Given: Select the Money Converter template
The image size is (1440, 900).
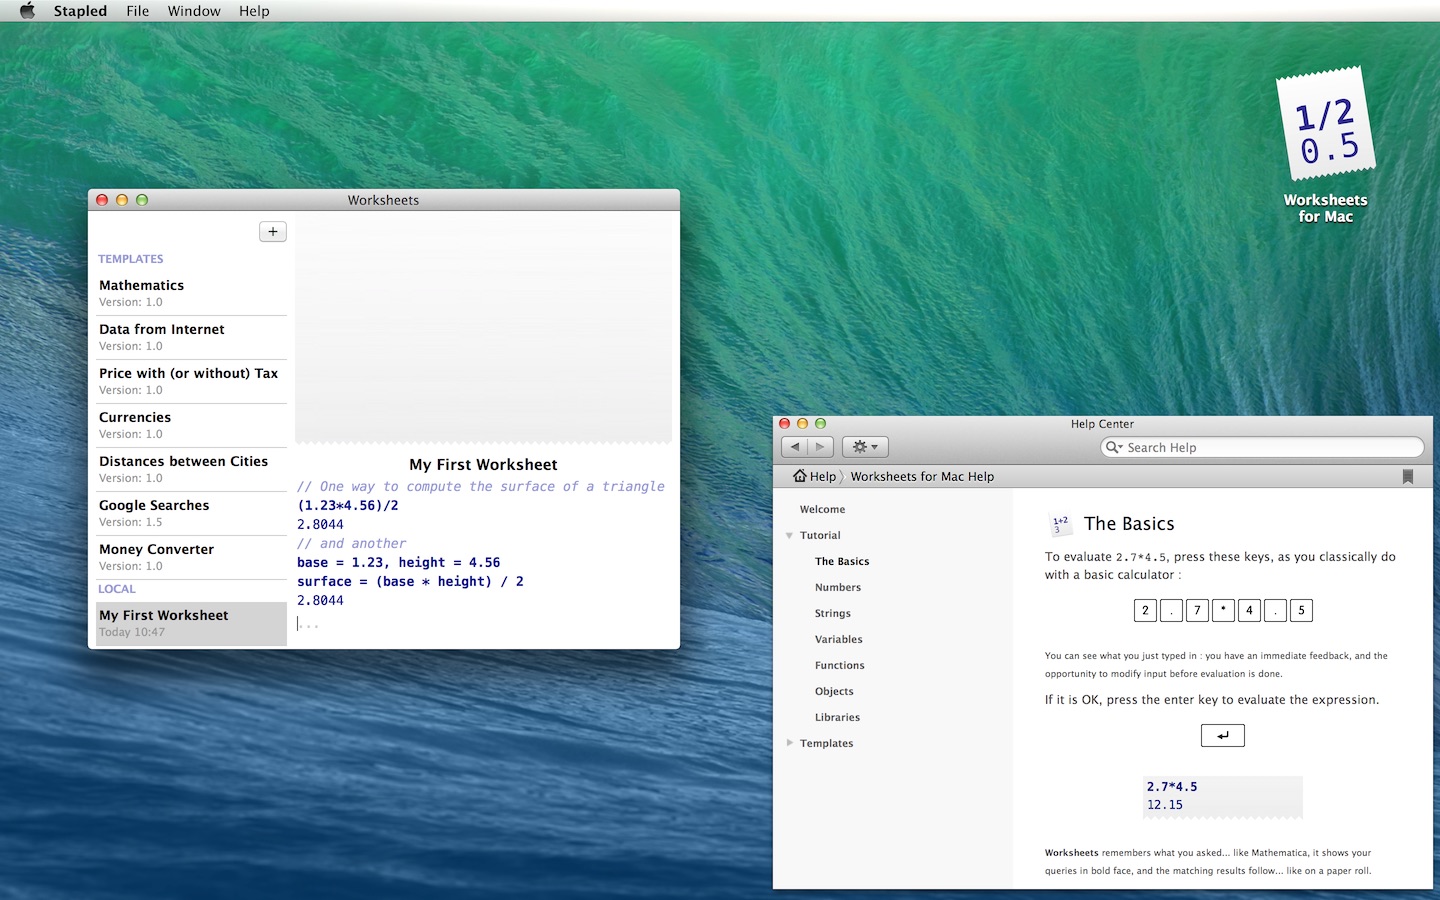Looking at the screenshot, I should (x=191, y=557).
